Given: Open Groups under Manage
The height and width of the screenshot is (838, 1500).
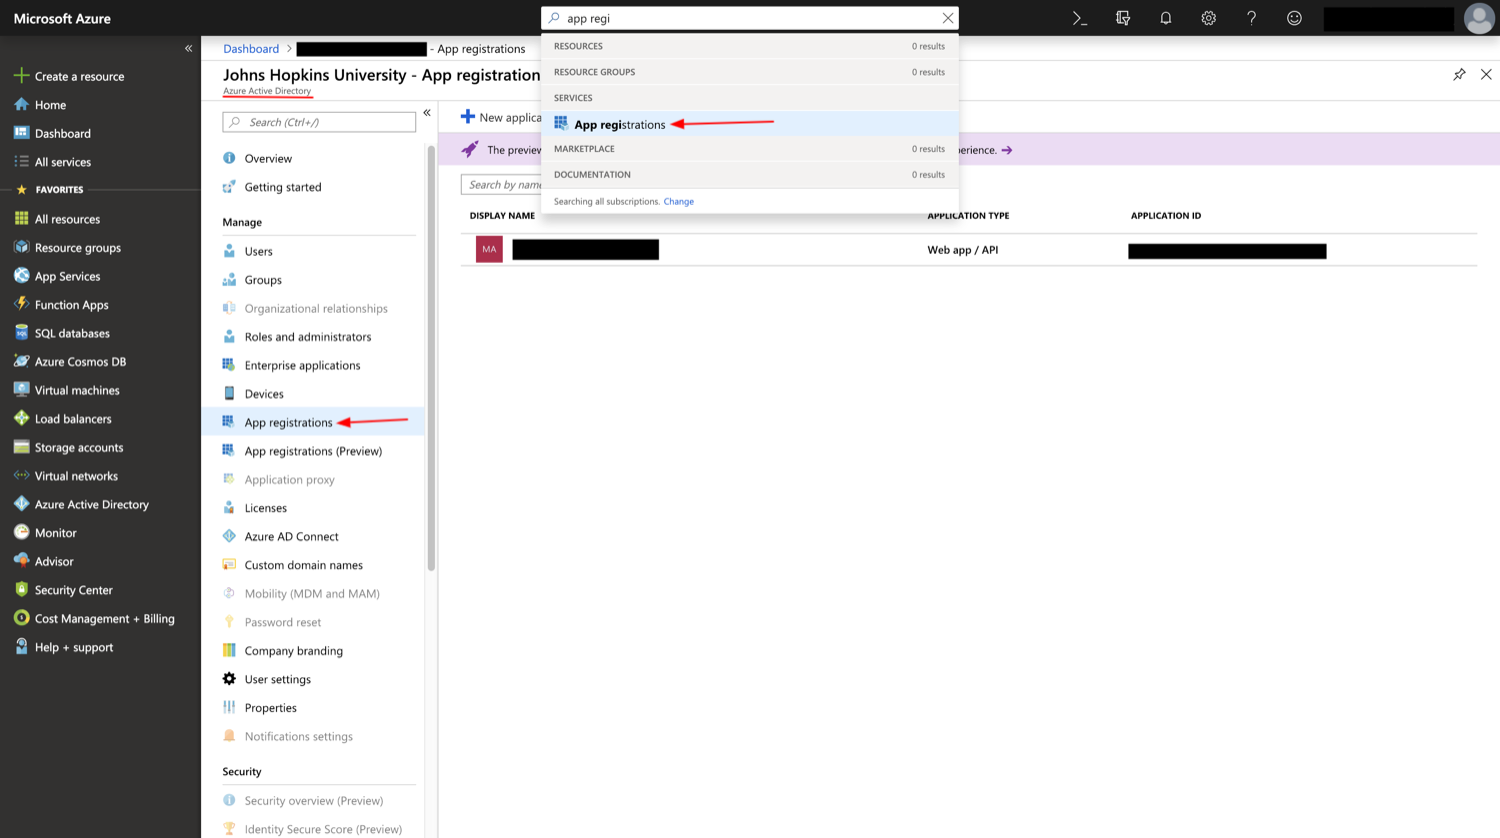Looking at the screenshot, I should pyautogui.click(x=263, y=280).
